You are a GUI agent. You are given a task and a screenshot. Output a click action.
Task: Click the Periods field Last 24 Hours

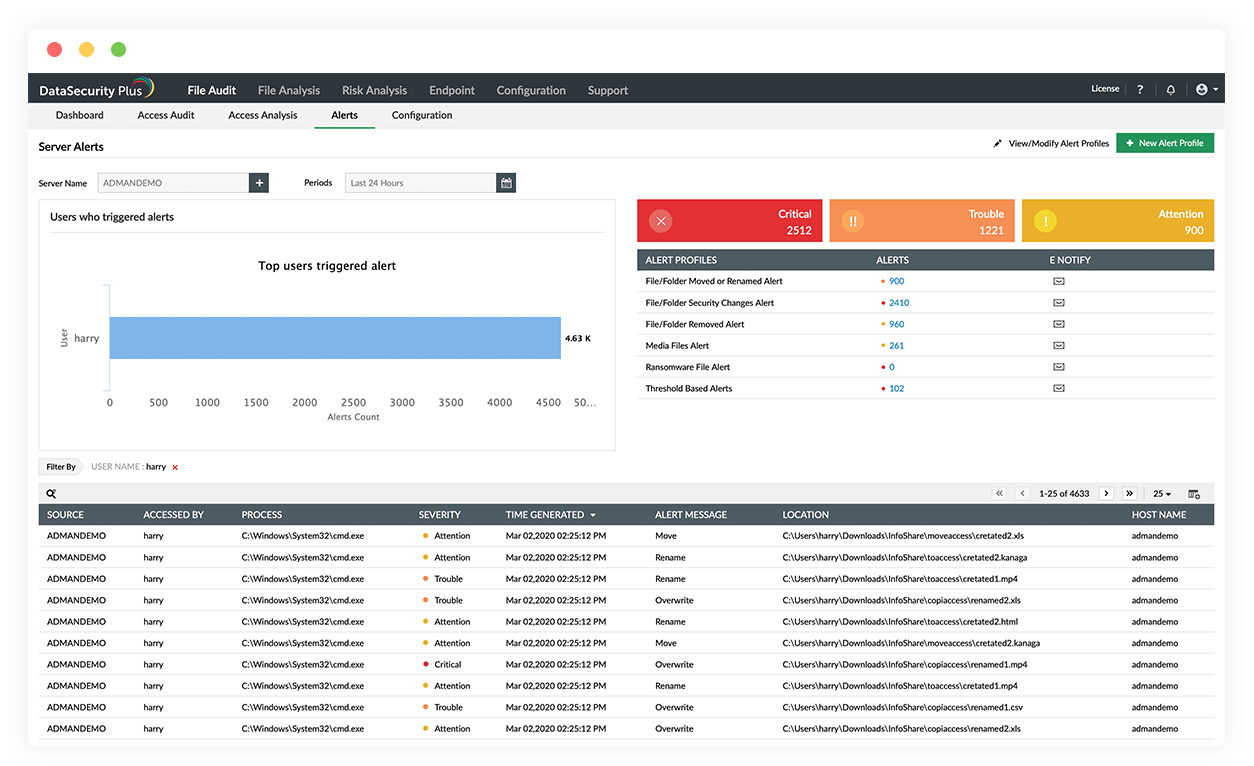[x=420, y=183]
